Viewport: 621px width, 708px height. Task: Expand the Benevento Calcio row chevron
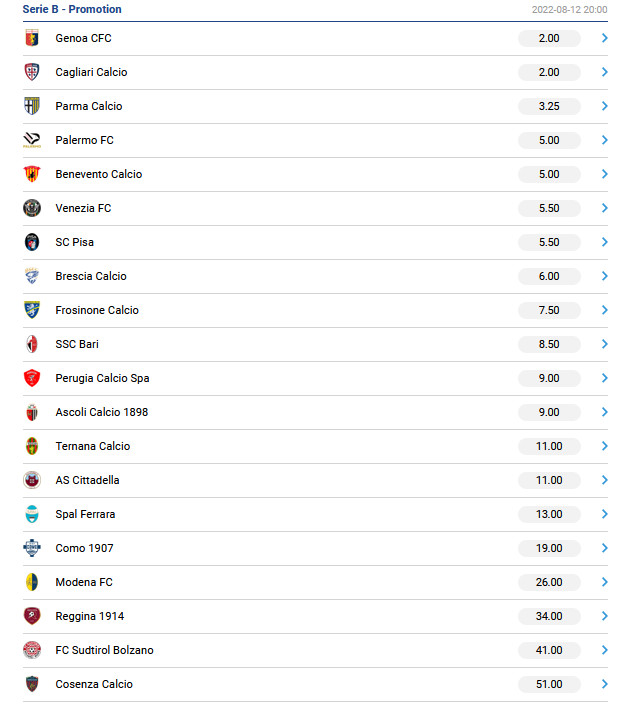pyautogui.click(x=605, y=174)
